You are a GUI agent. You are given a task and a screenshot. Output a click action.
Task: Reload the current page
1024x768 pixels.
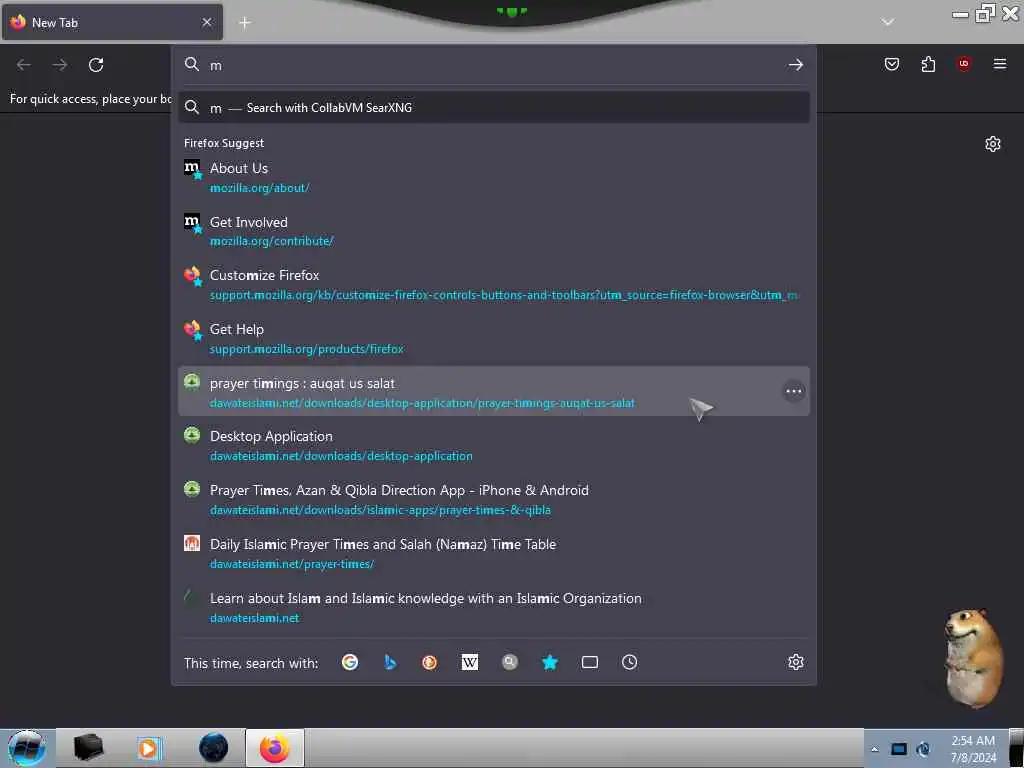click(96, 65)
